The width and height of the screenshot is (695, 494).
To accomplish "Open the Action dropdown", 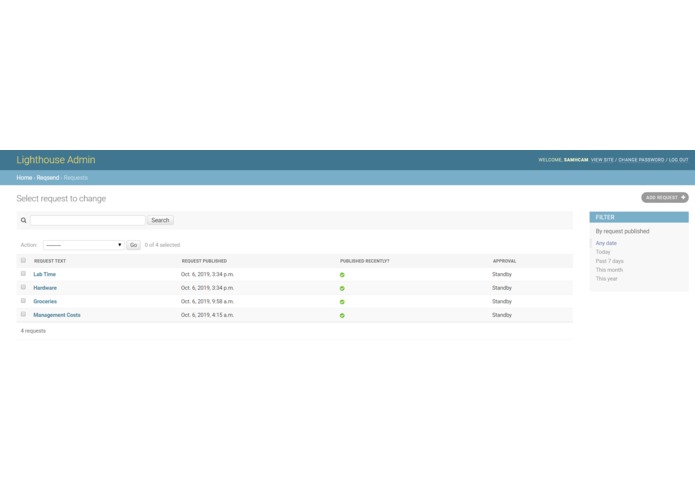I will (83, 245).
